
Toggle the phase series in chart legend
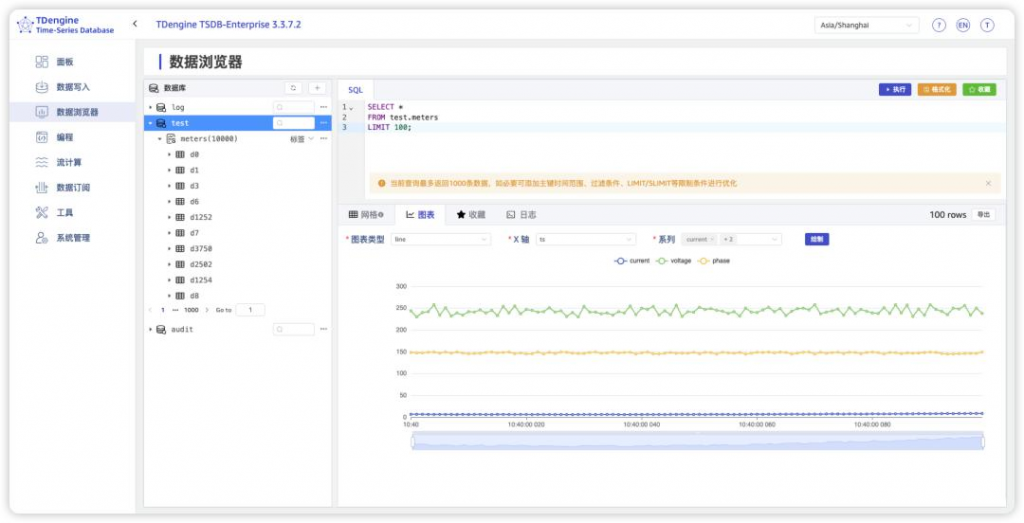pos(713,261)
